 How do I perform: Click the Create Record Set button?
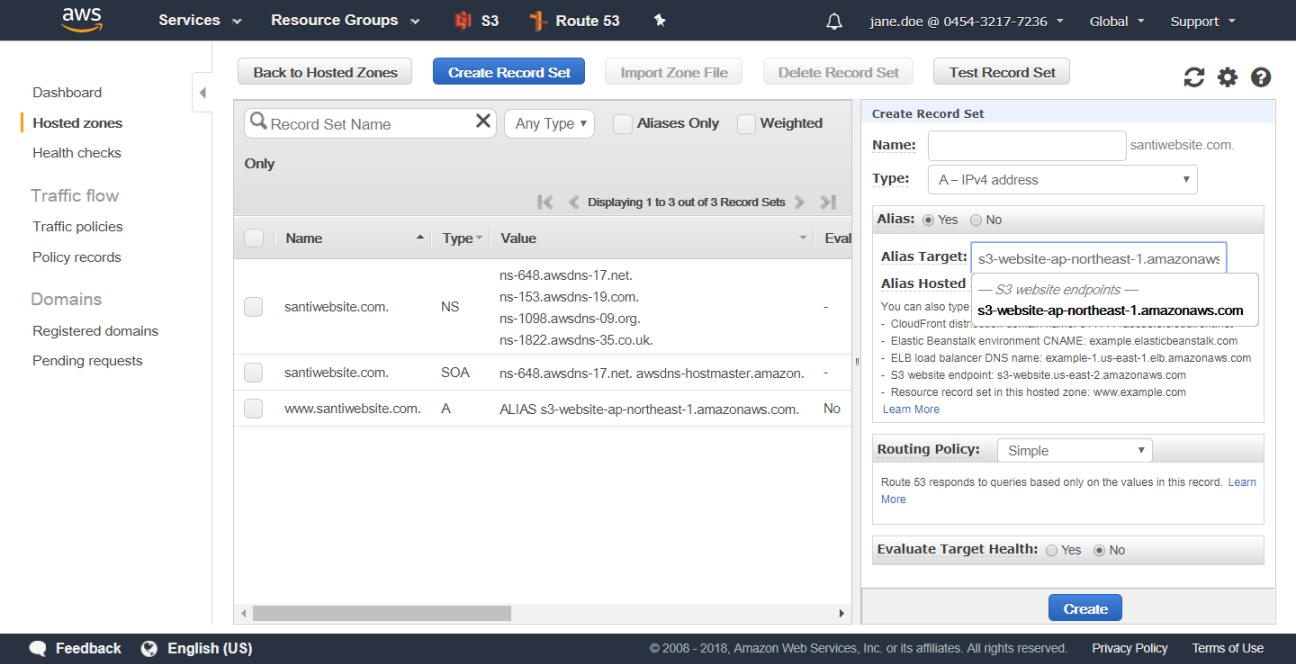click(509, 72)
